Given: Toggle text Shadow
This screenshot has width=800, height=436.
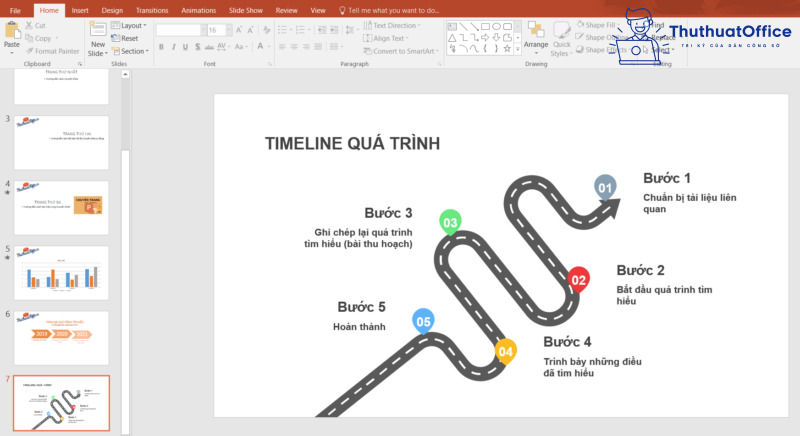Looking at the screenshot, I should pyautogui.click(x=197, y=47).
